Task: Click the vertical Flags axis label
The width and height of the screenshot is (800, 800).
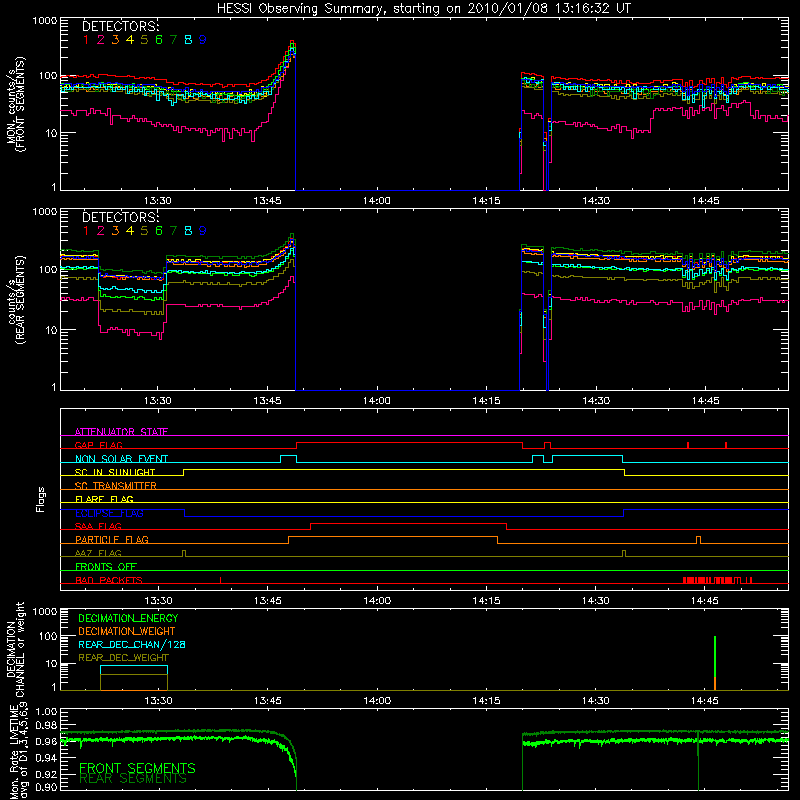Action: 40,499
